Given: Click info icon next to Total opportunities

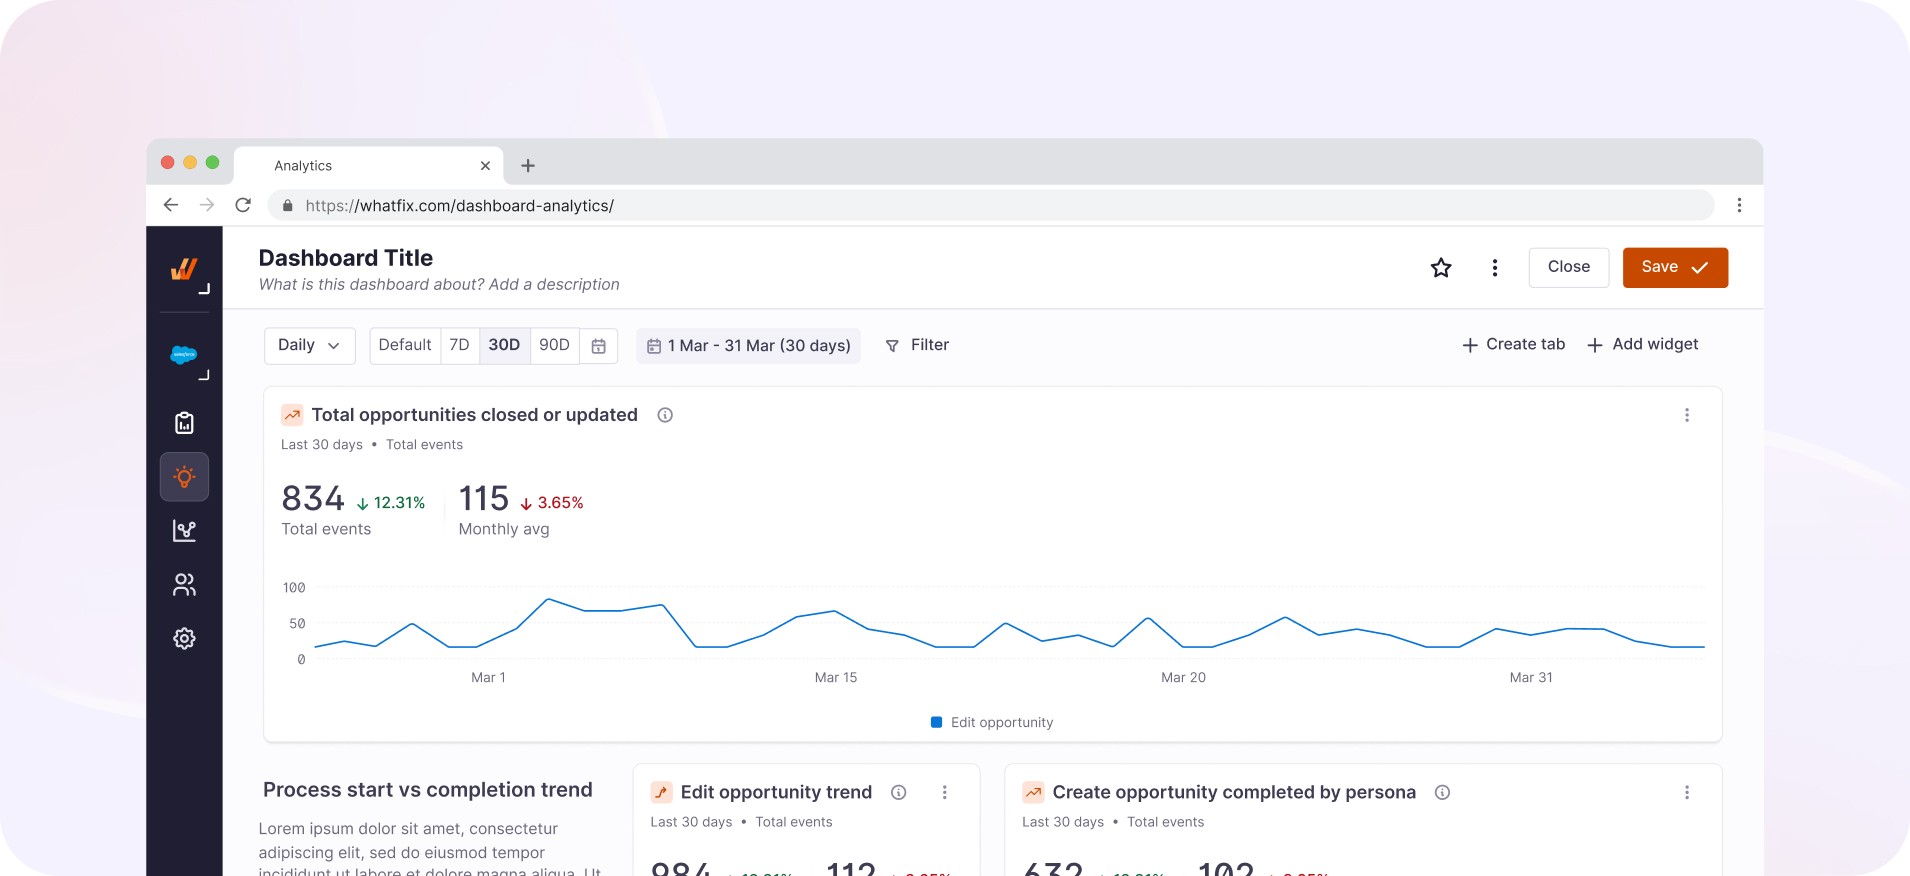Looking at the screenshot, I should 665,415.
